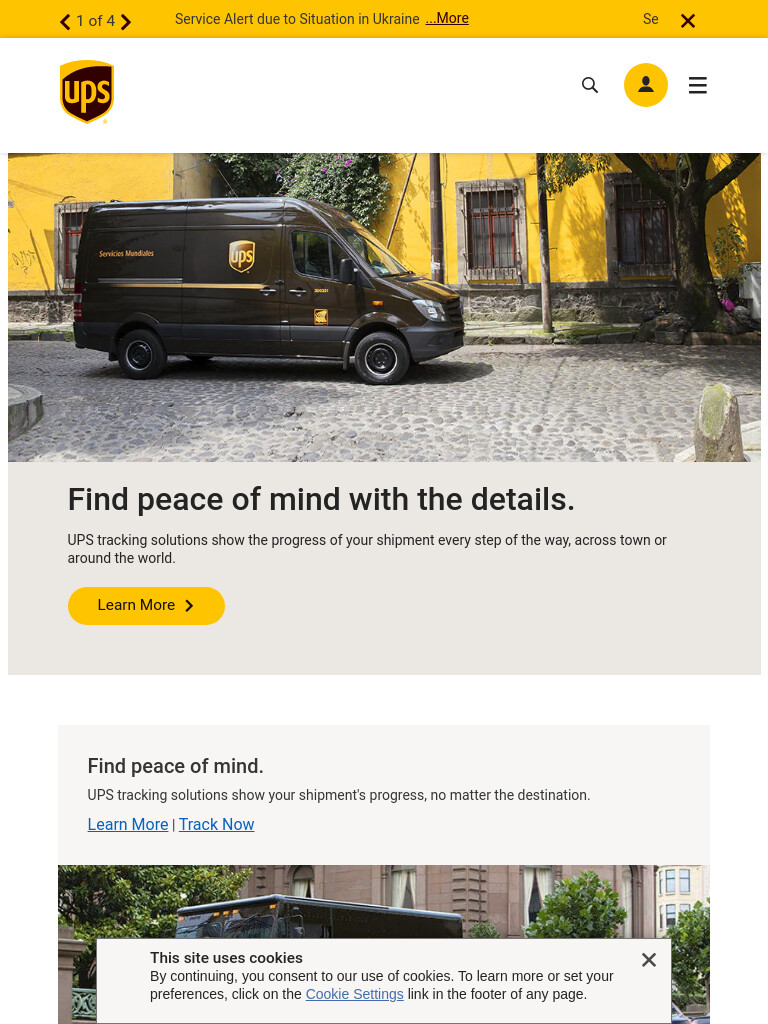Click the Service Alert Ukraine text
Screen dimensions: 768x1024
pos(296,19)
